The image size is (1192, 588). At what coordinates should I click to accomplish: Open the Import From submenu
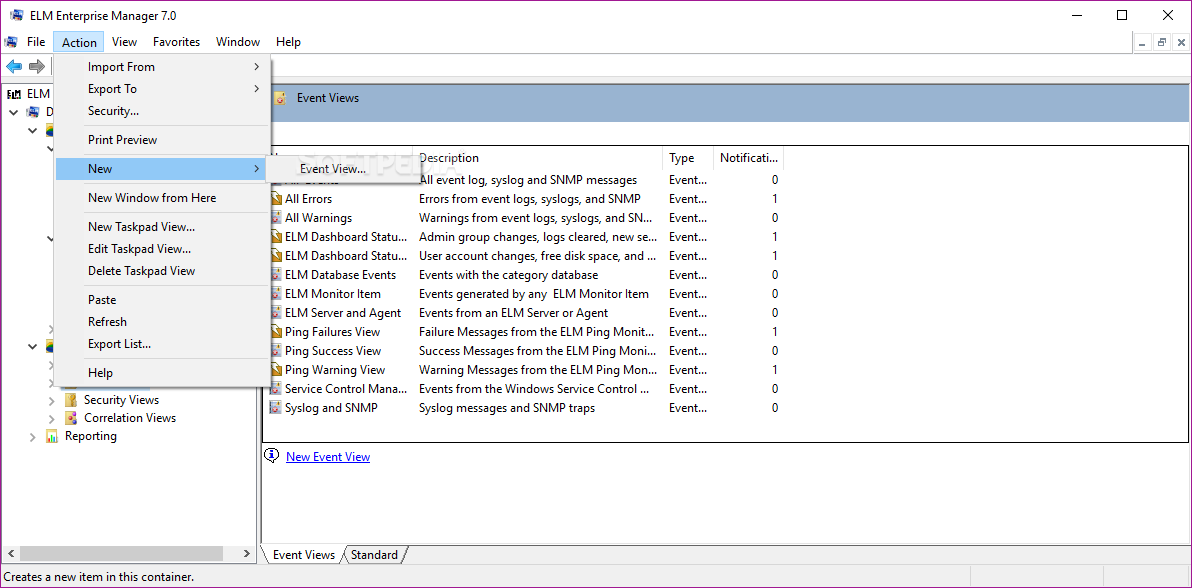(x=163, y=67)
